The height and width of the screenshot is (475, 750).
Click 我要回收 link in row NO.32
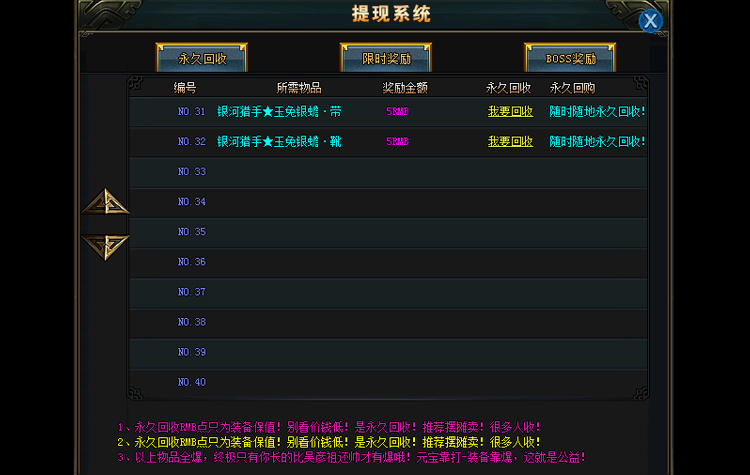(x=510, y=142)
